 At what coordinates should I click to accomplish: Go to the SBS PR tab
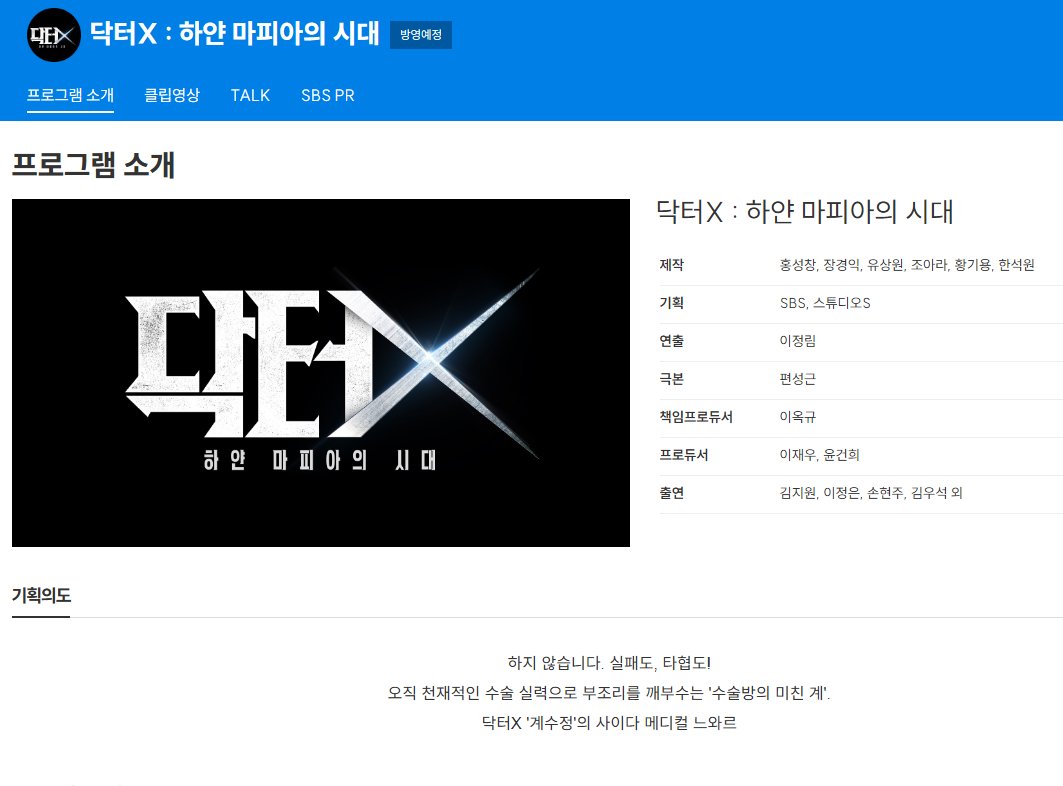pyautogui.click(x=328, y=95)
